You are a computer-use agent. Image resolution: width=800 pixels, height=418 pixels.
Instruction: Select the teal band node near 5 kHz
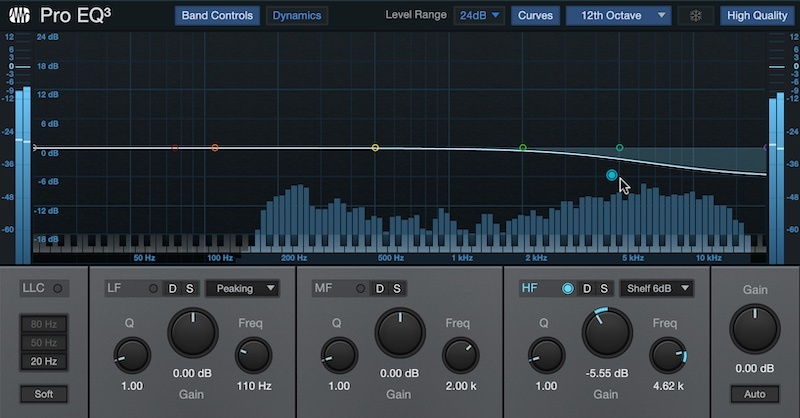[x=619, y=147]
